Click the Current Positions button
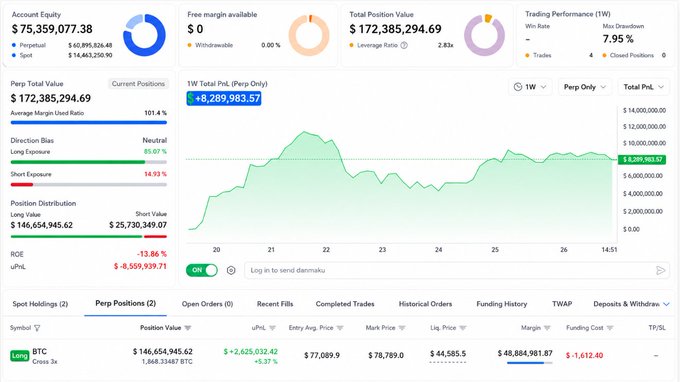Screen dimensions: 680x382 coord(138,84)
